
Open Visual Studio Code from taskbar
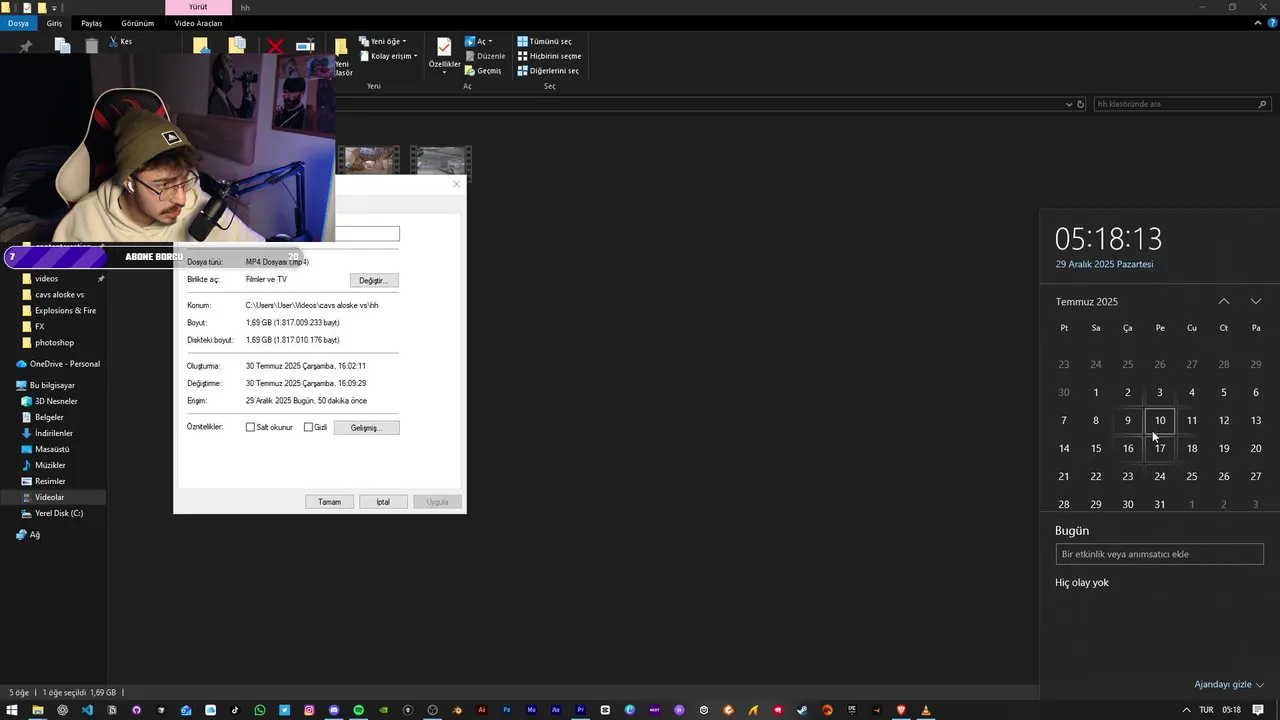pos(87,710)
